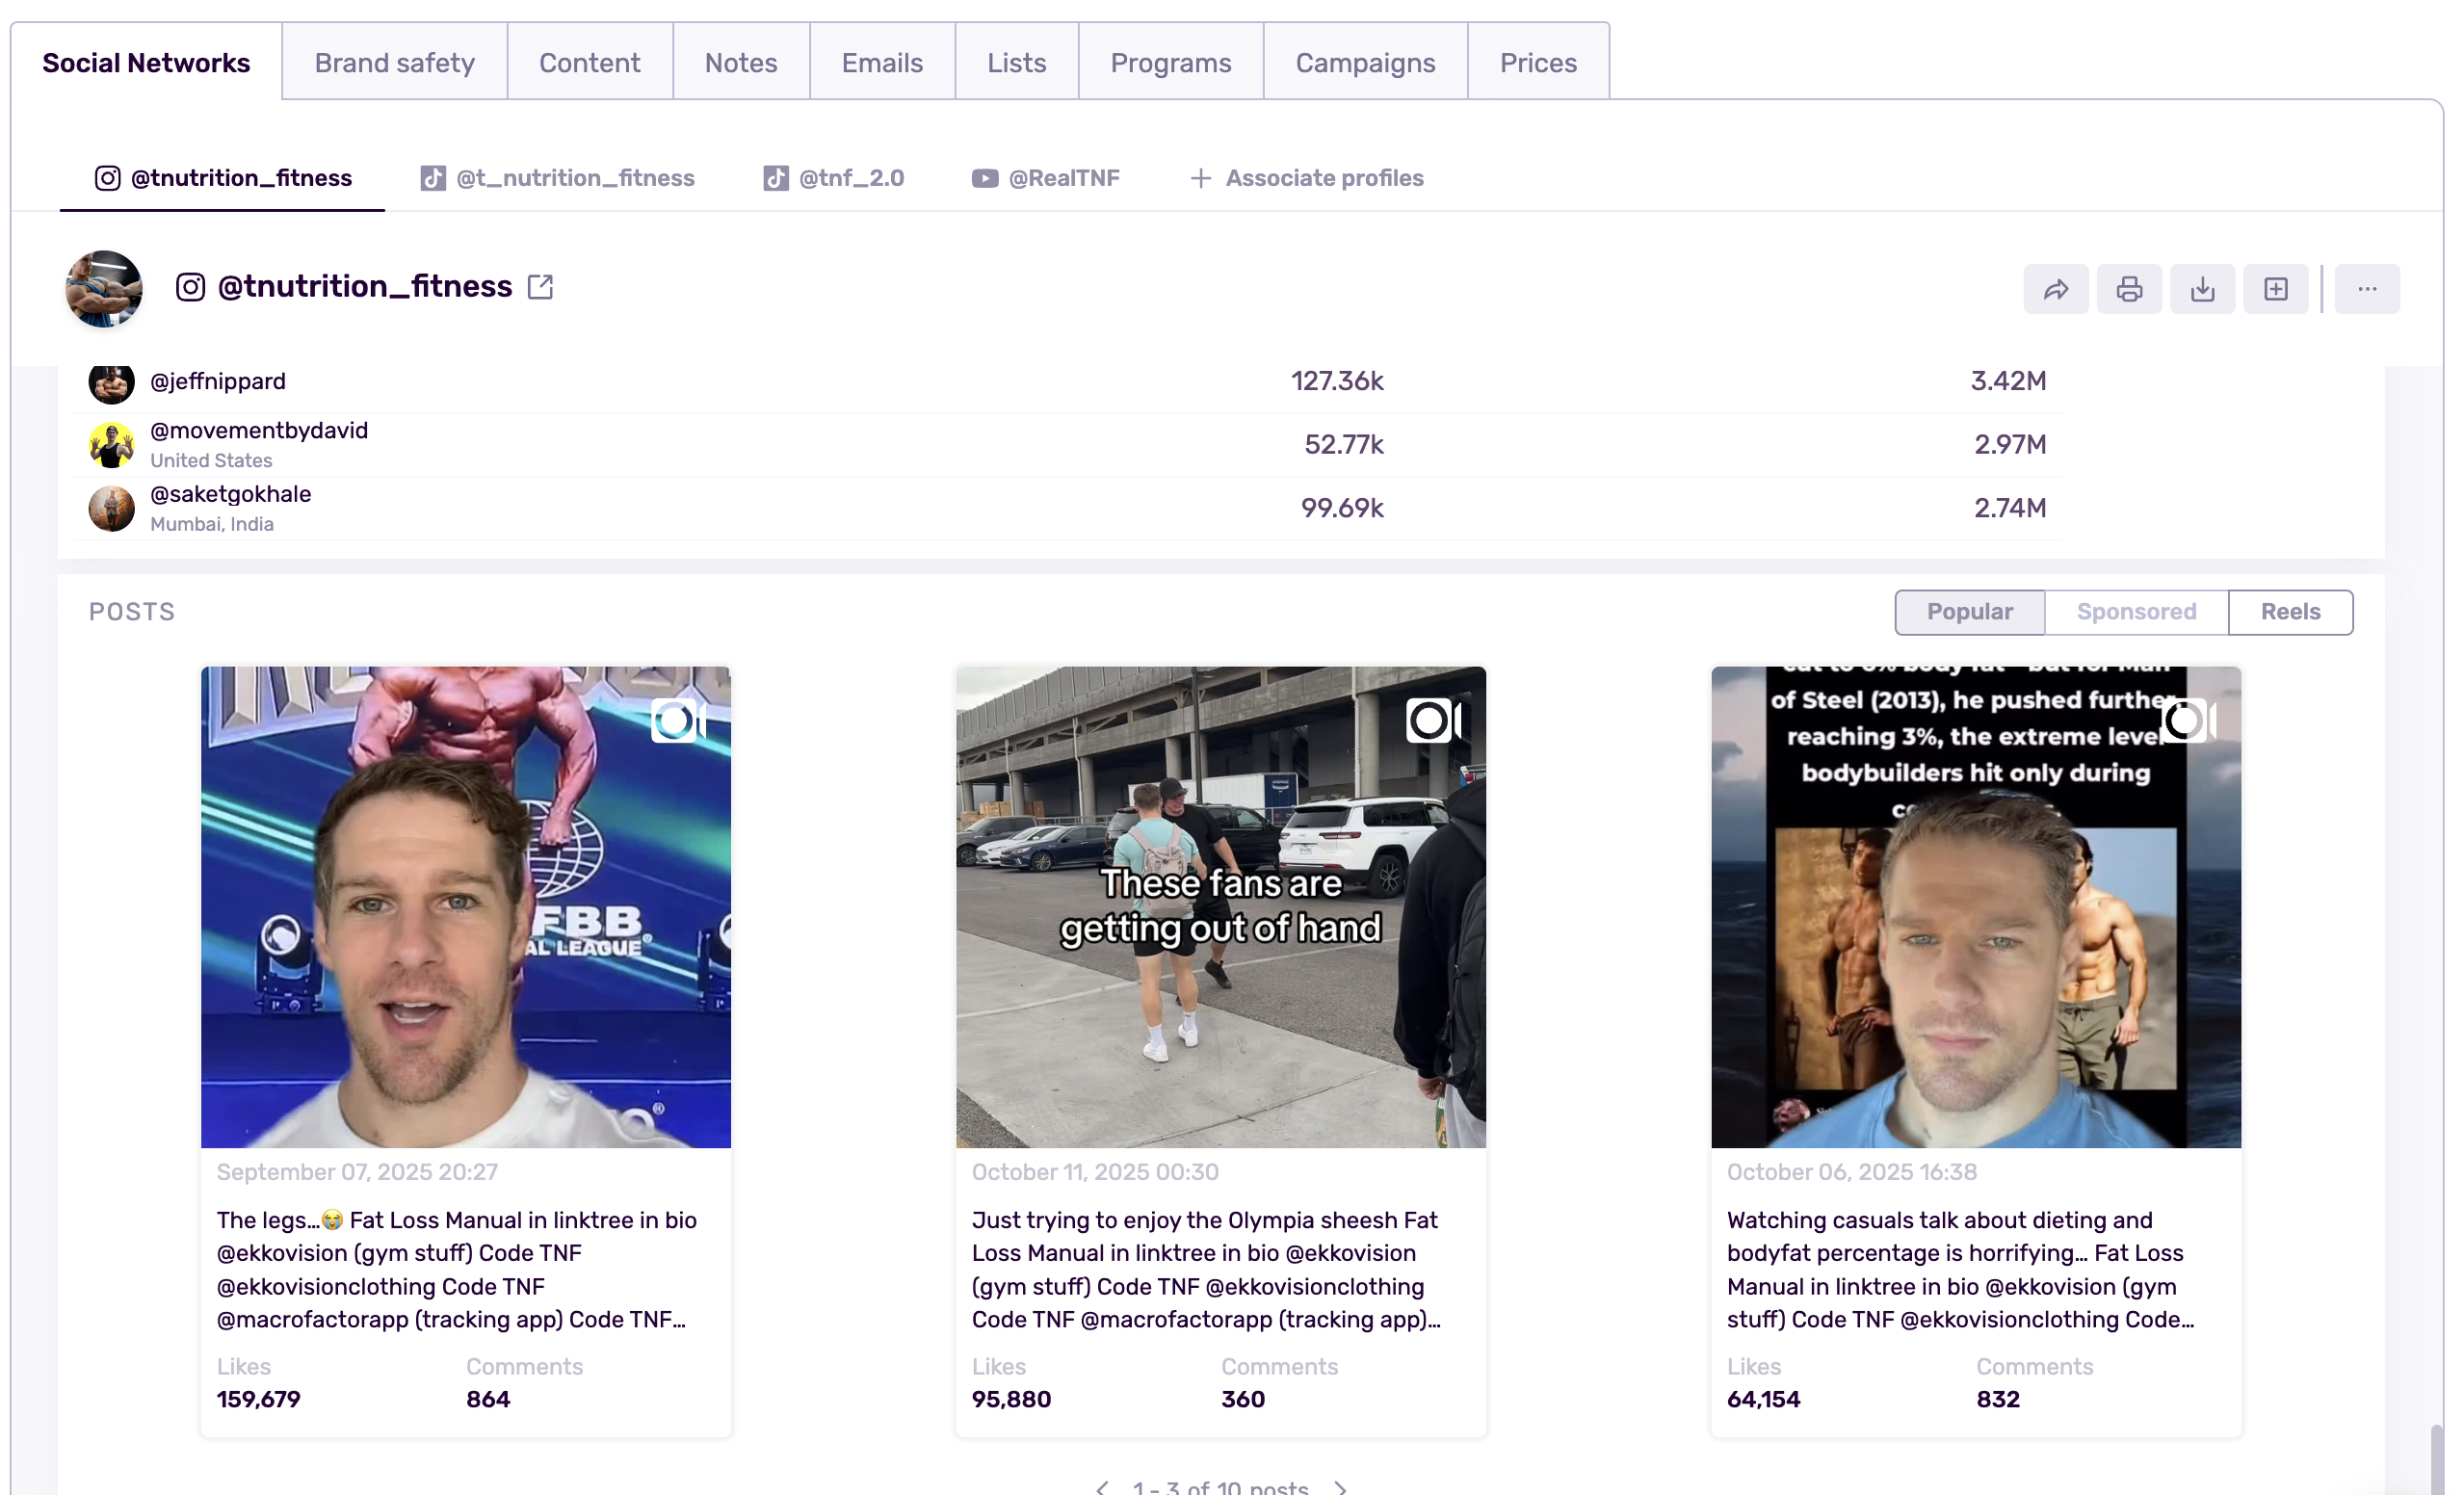Select the YouTube icon beside @RealTNF

pyautogui.click(x=984, y=177)
